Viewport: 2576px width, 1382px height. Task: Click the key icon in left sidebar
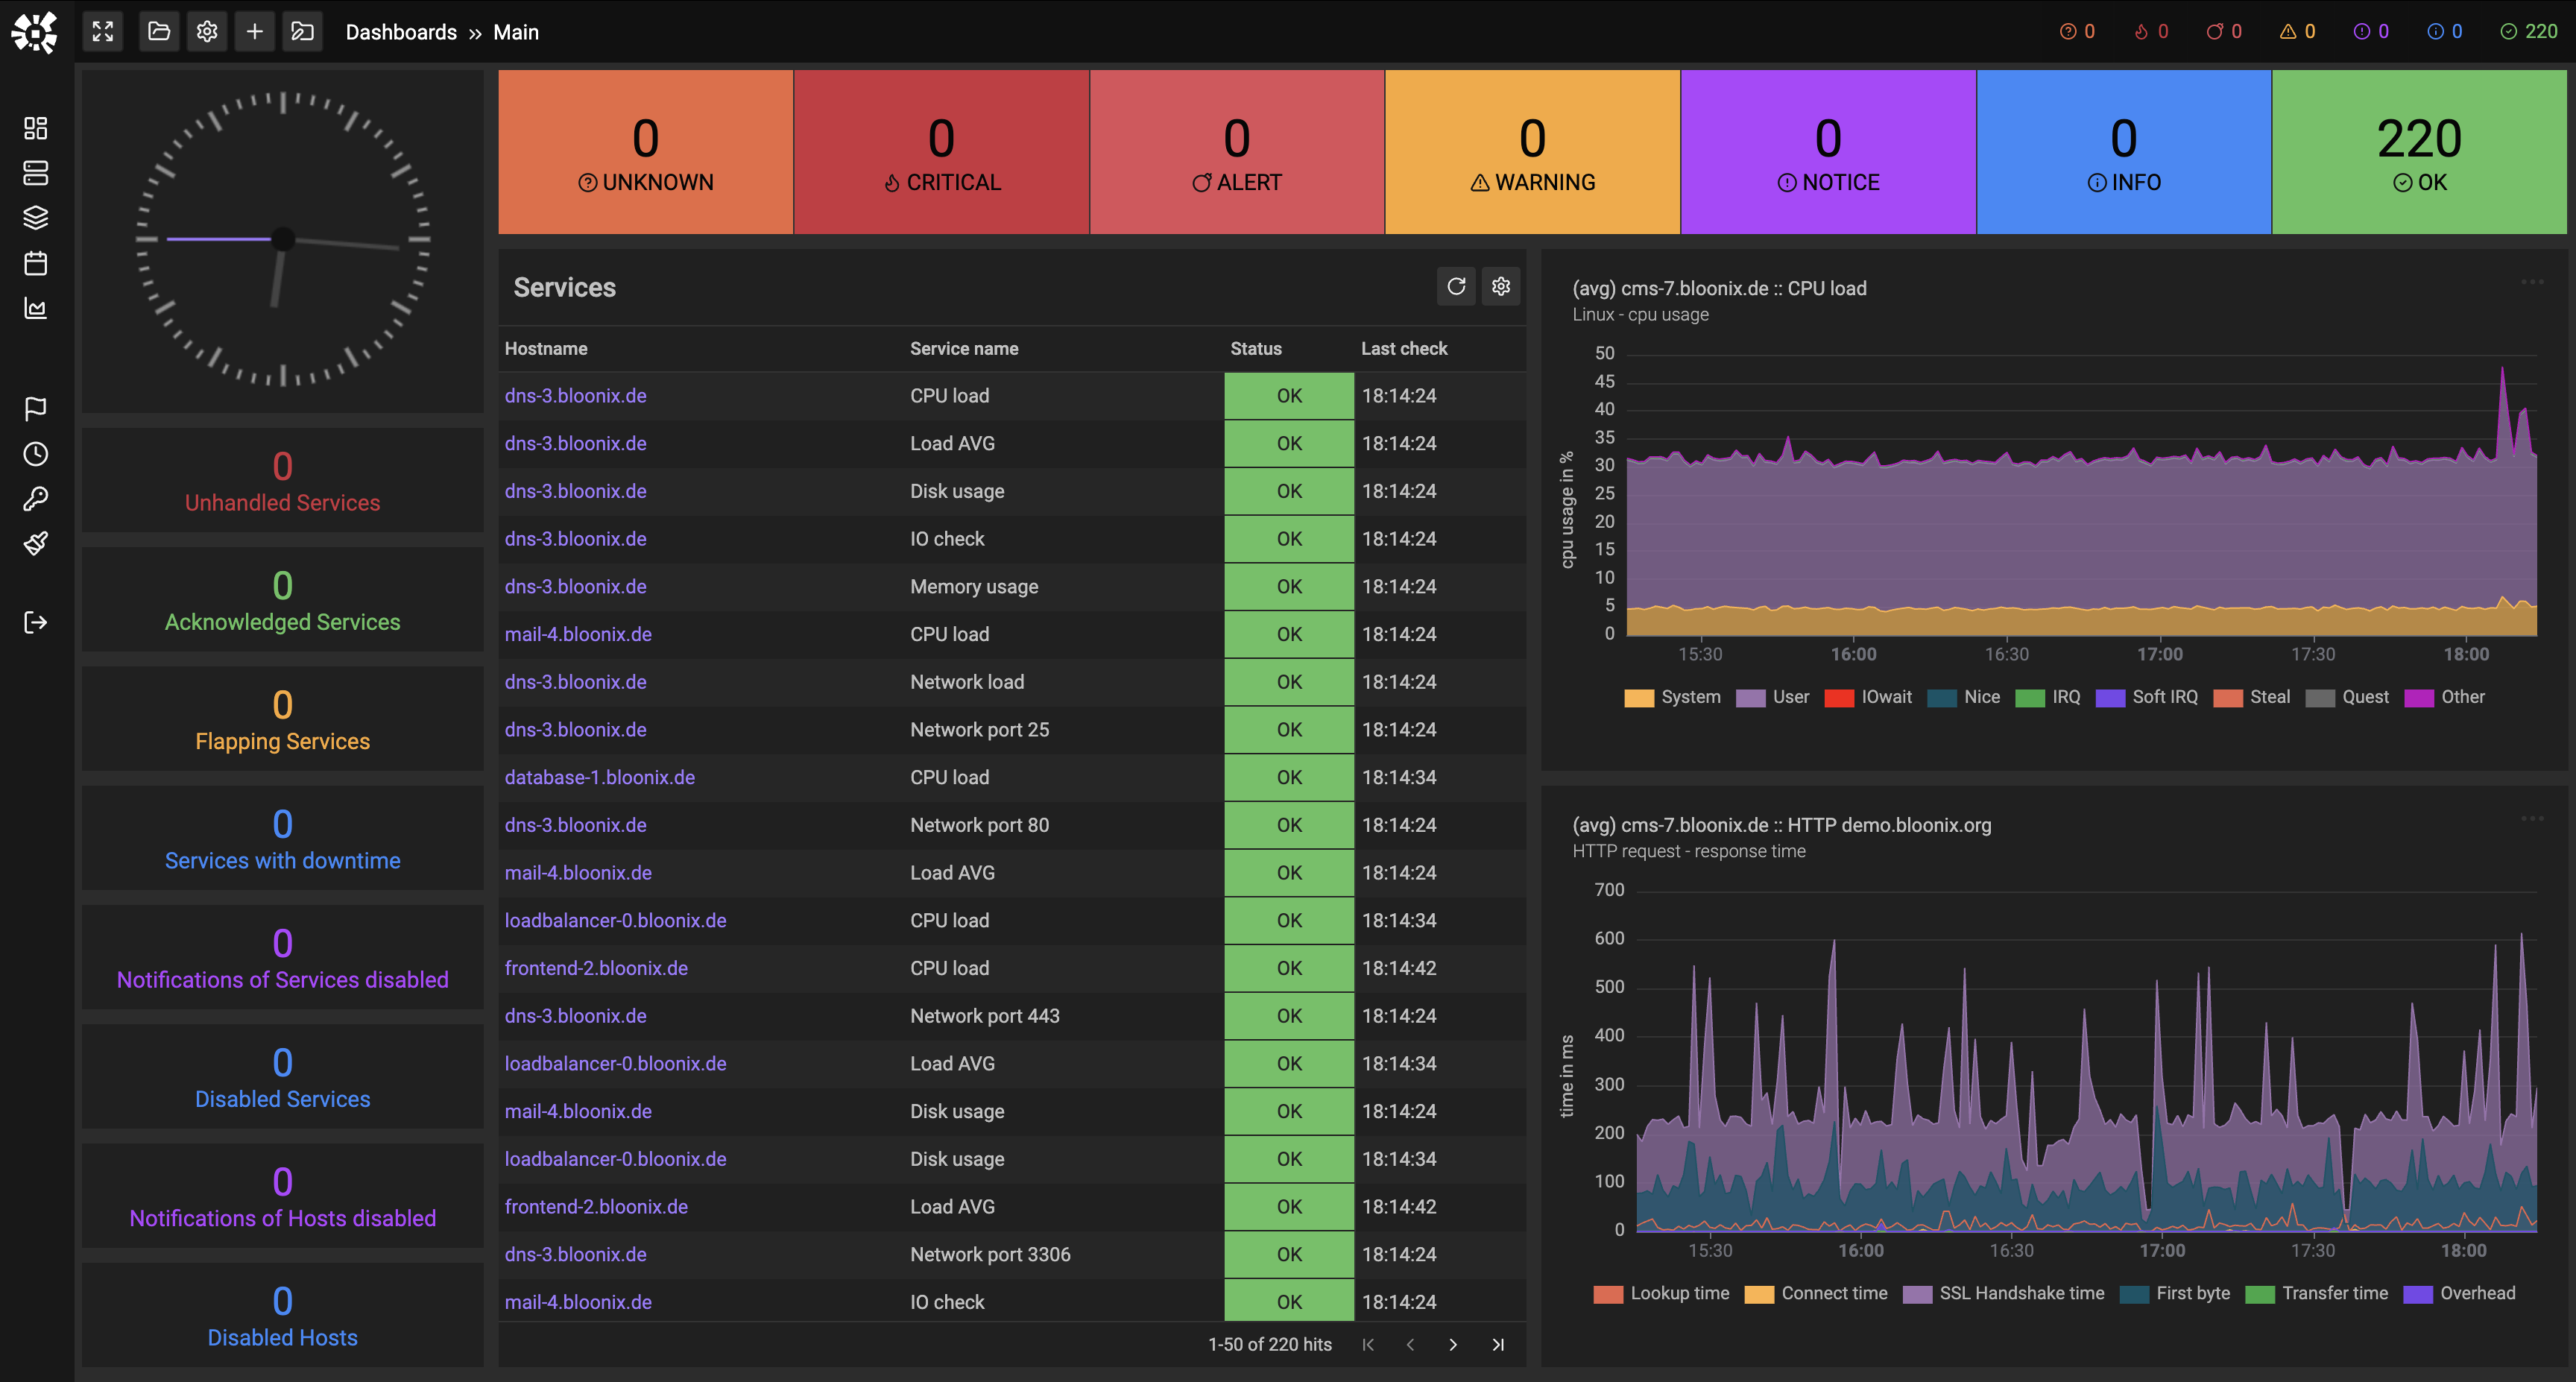pyautogui.click(x=36, y=498)
